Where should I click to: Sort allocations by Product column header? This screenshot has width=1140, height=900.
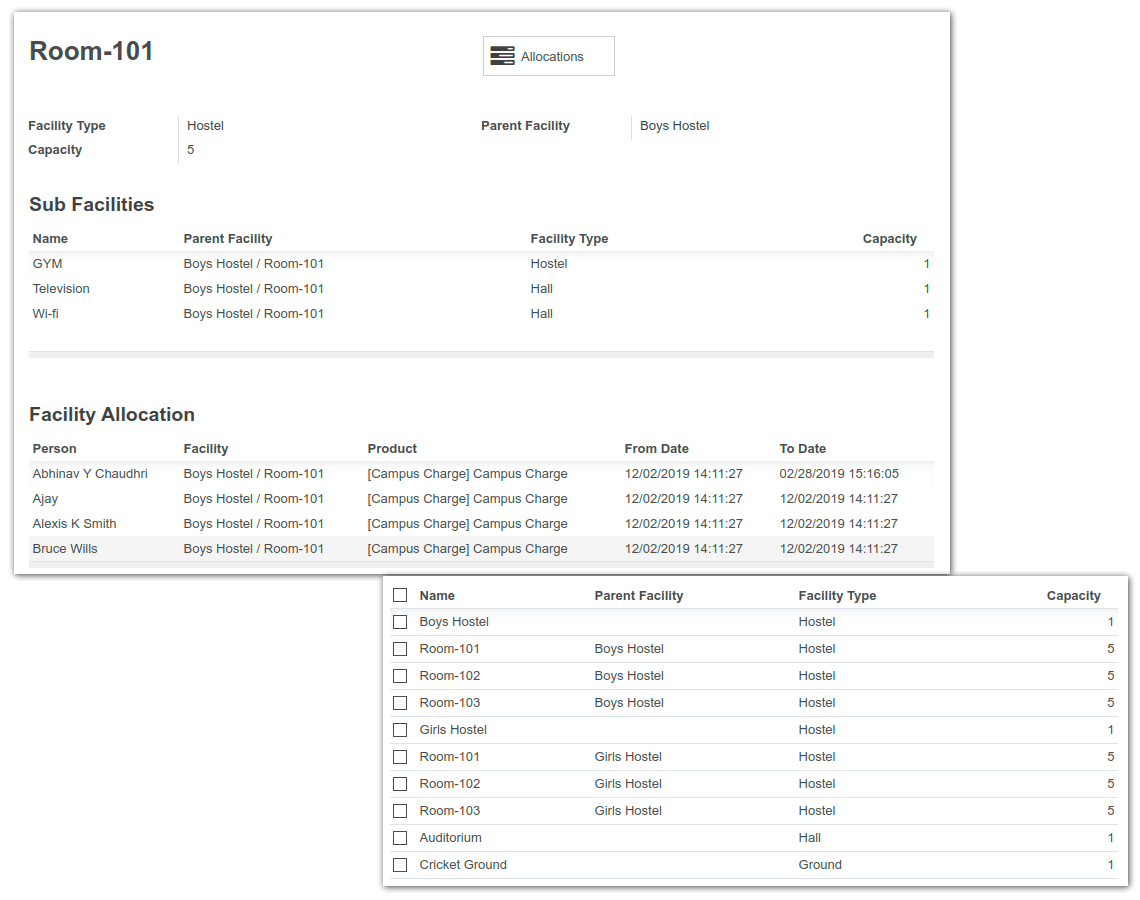click(x=392, y=449)
